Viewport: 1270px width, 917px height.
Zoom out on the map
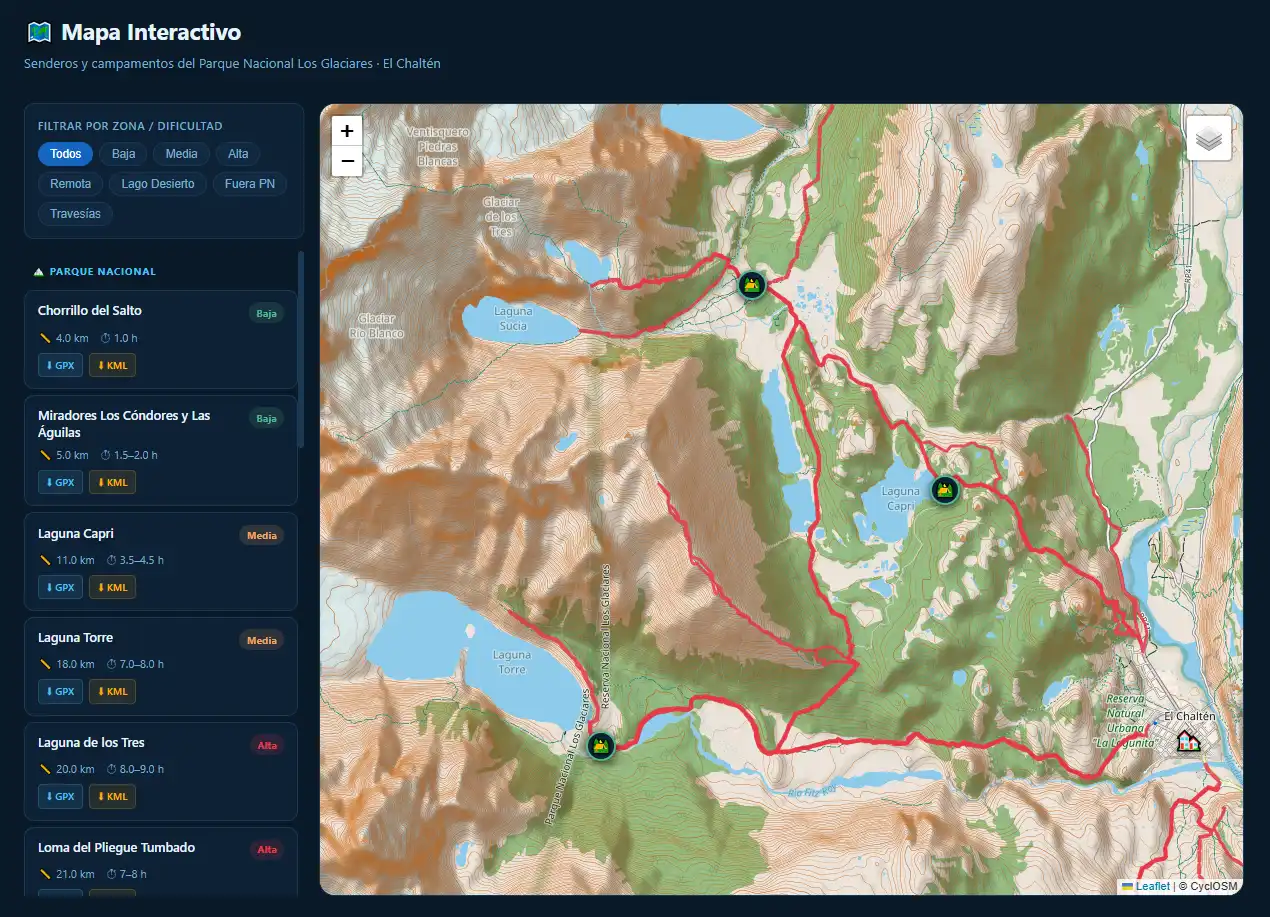pos(347,160)
